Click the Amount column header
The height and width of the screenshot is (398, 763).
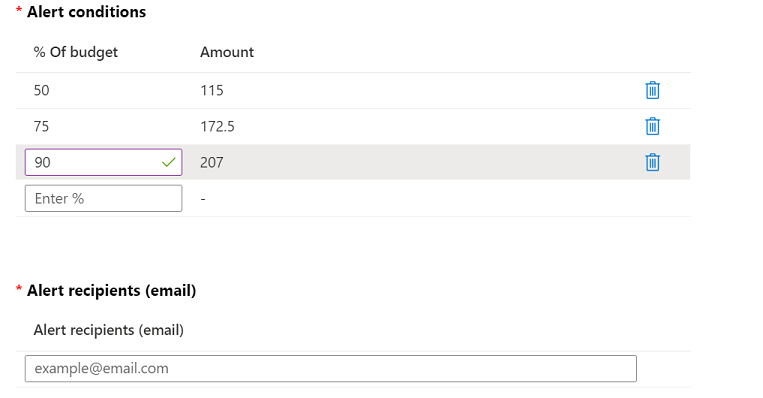[227, 52]
